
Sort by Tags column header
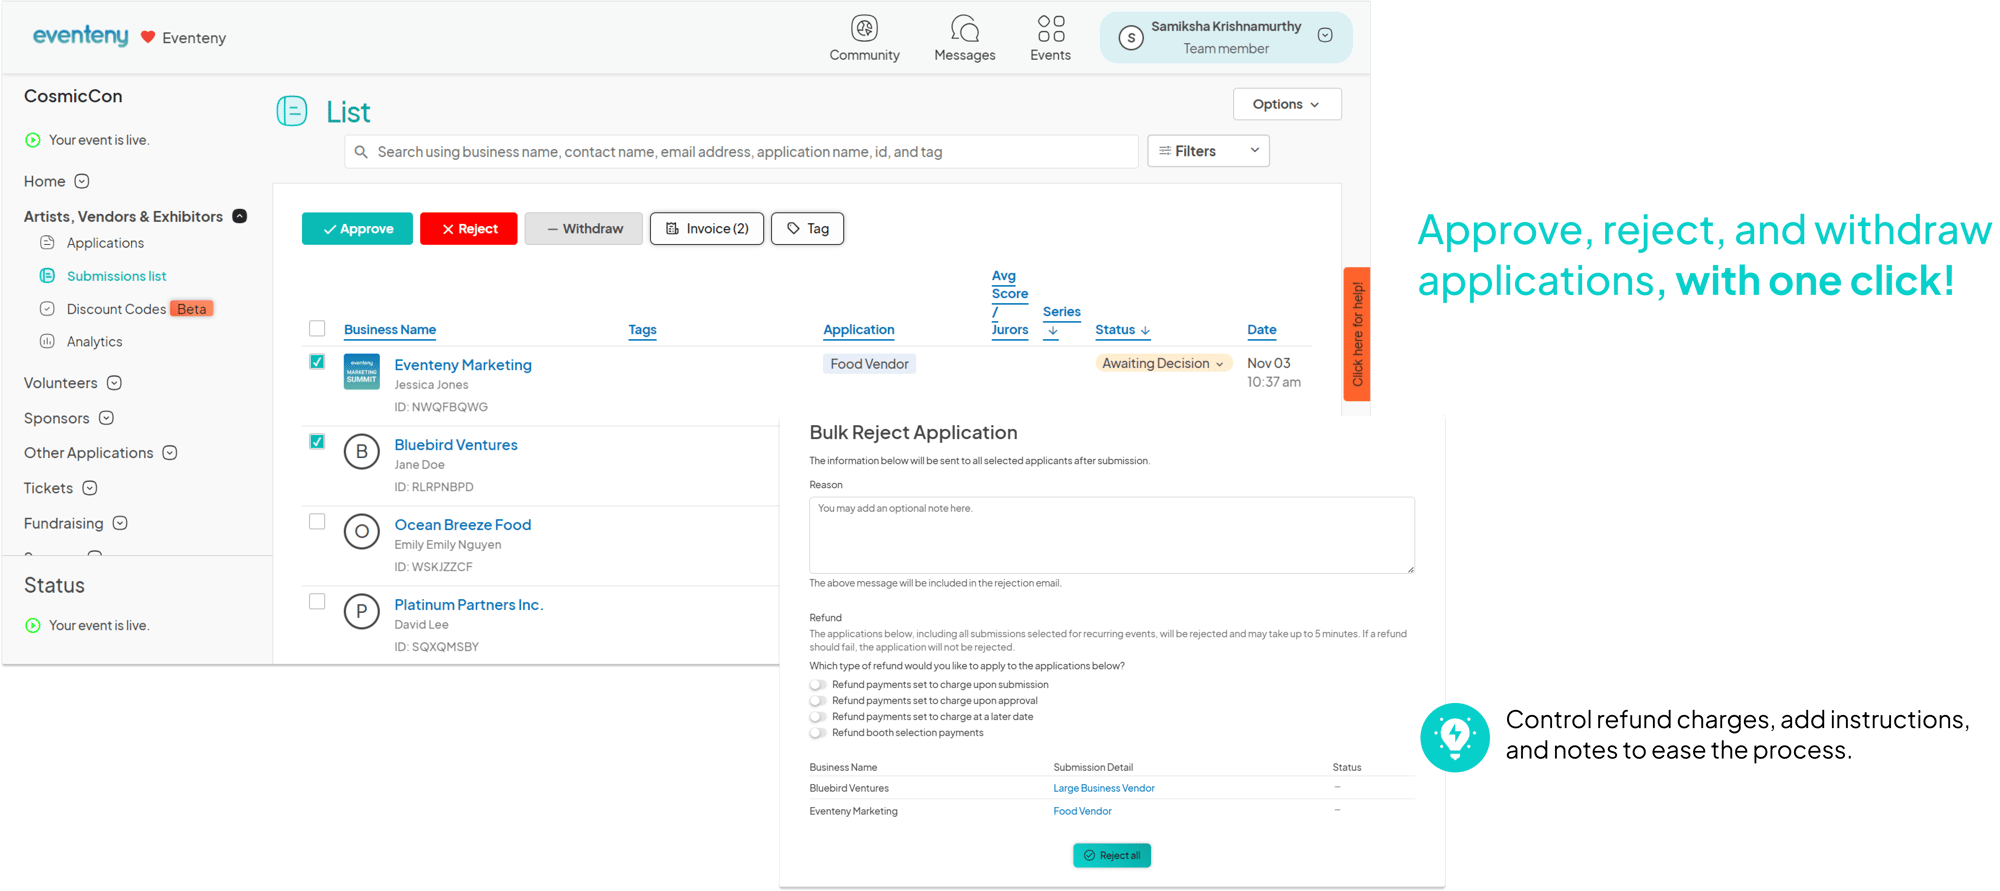[x=642, y=330]
